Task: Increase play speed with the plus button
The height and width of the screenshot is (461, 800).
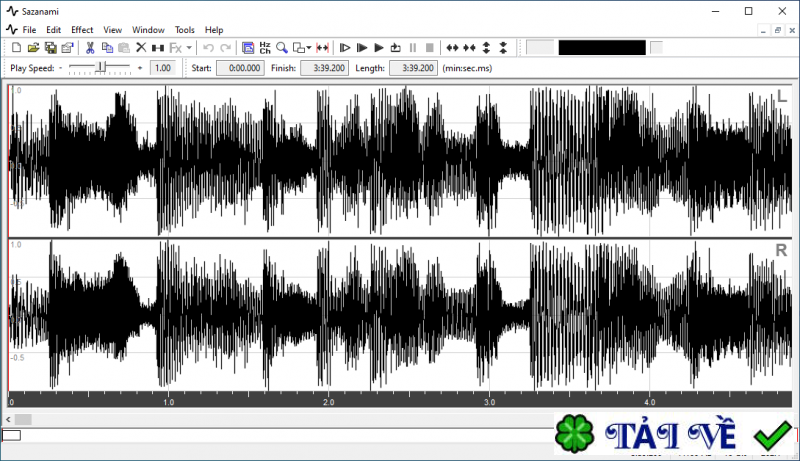Action: point(140,68)
